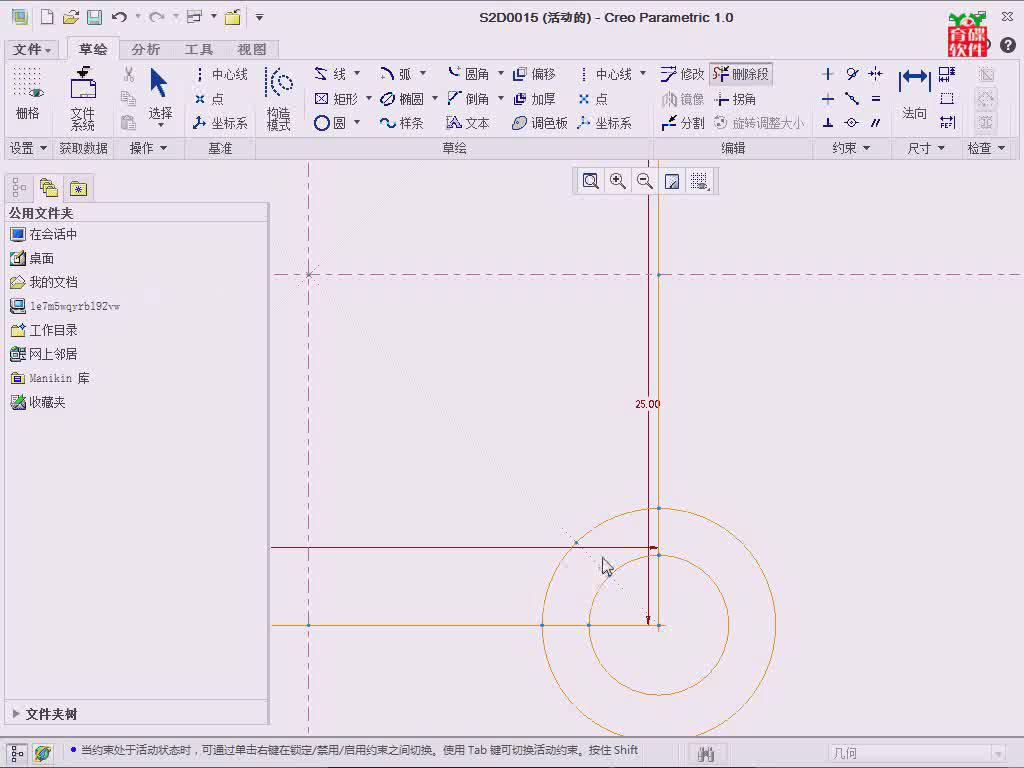Viewport: 1024px width, 768px height.
Task: Select the 样条 spline tool
Action: [x=401, y=123]
